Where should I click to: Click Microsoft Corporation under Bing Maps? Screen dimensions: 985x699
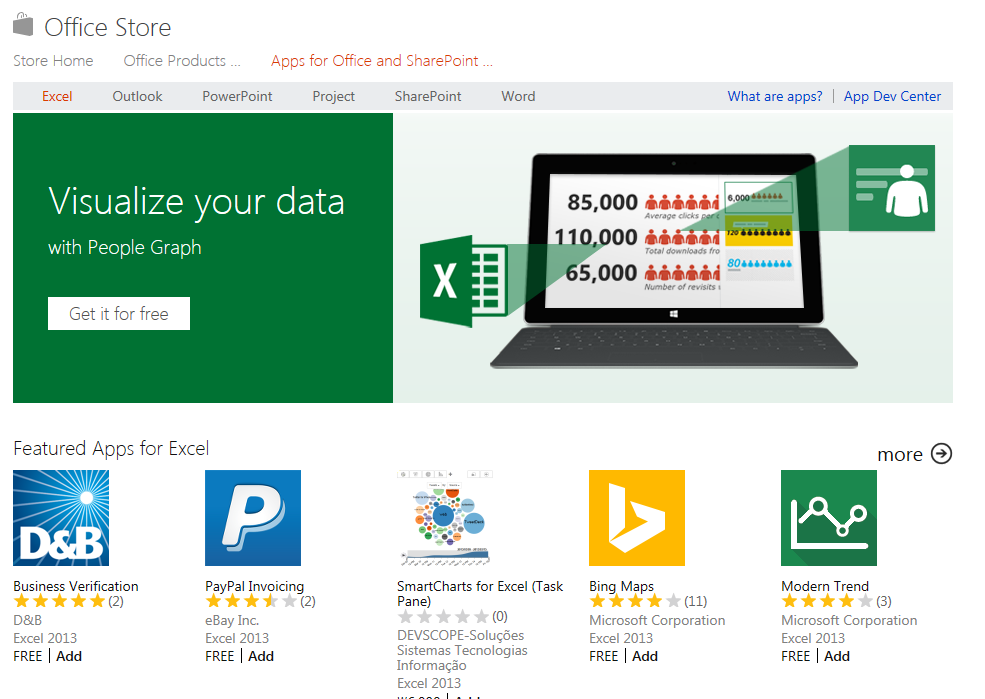tap(657, 620)
